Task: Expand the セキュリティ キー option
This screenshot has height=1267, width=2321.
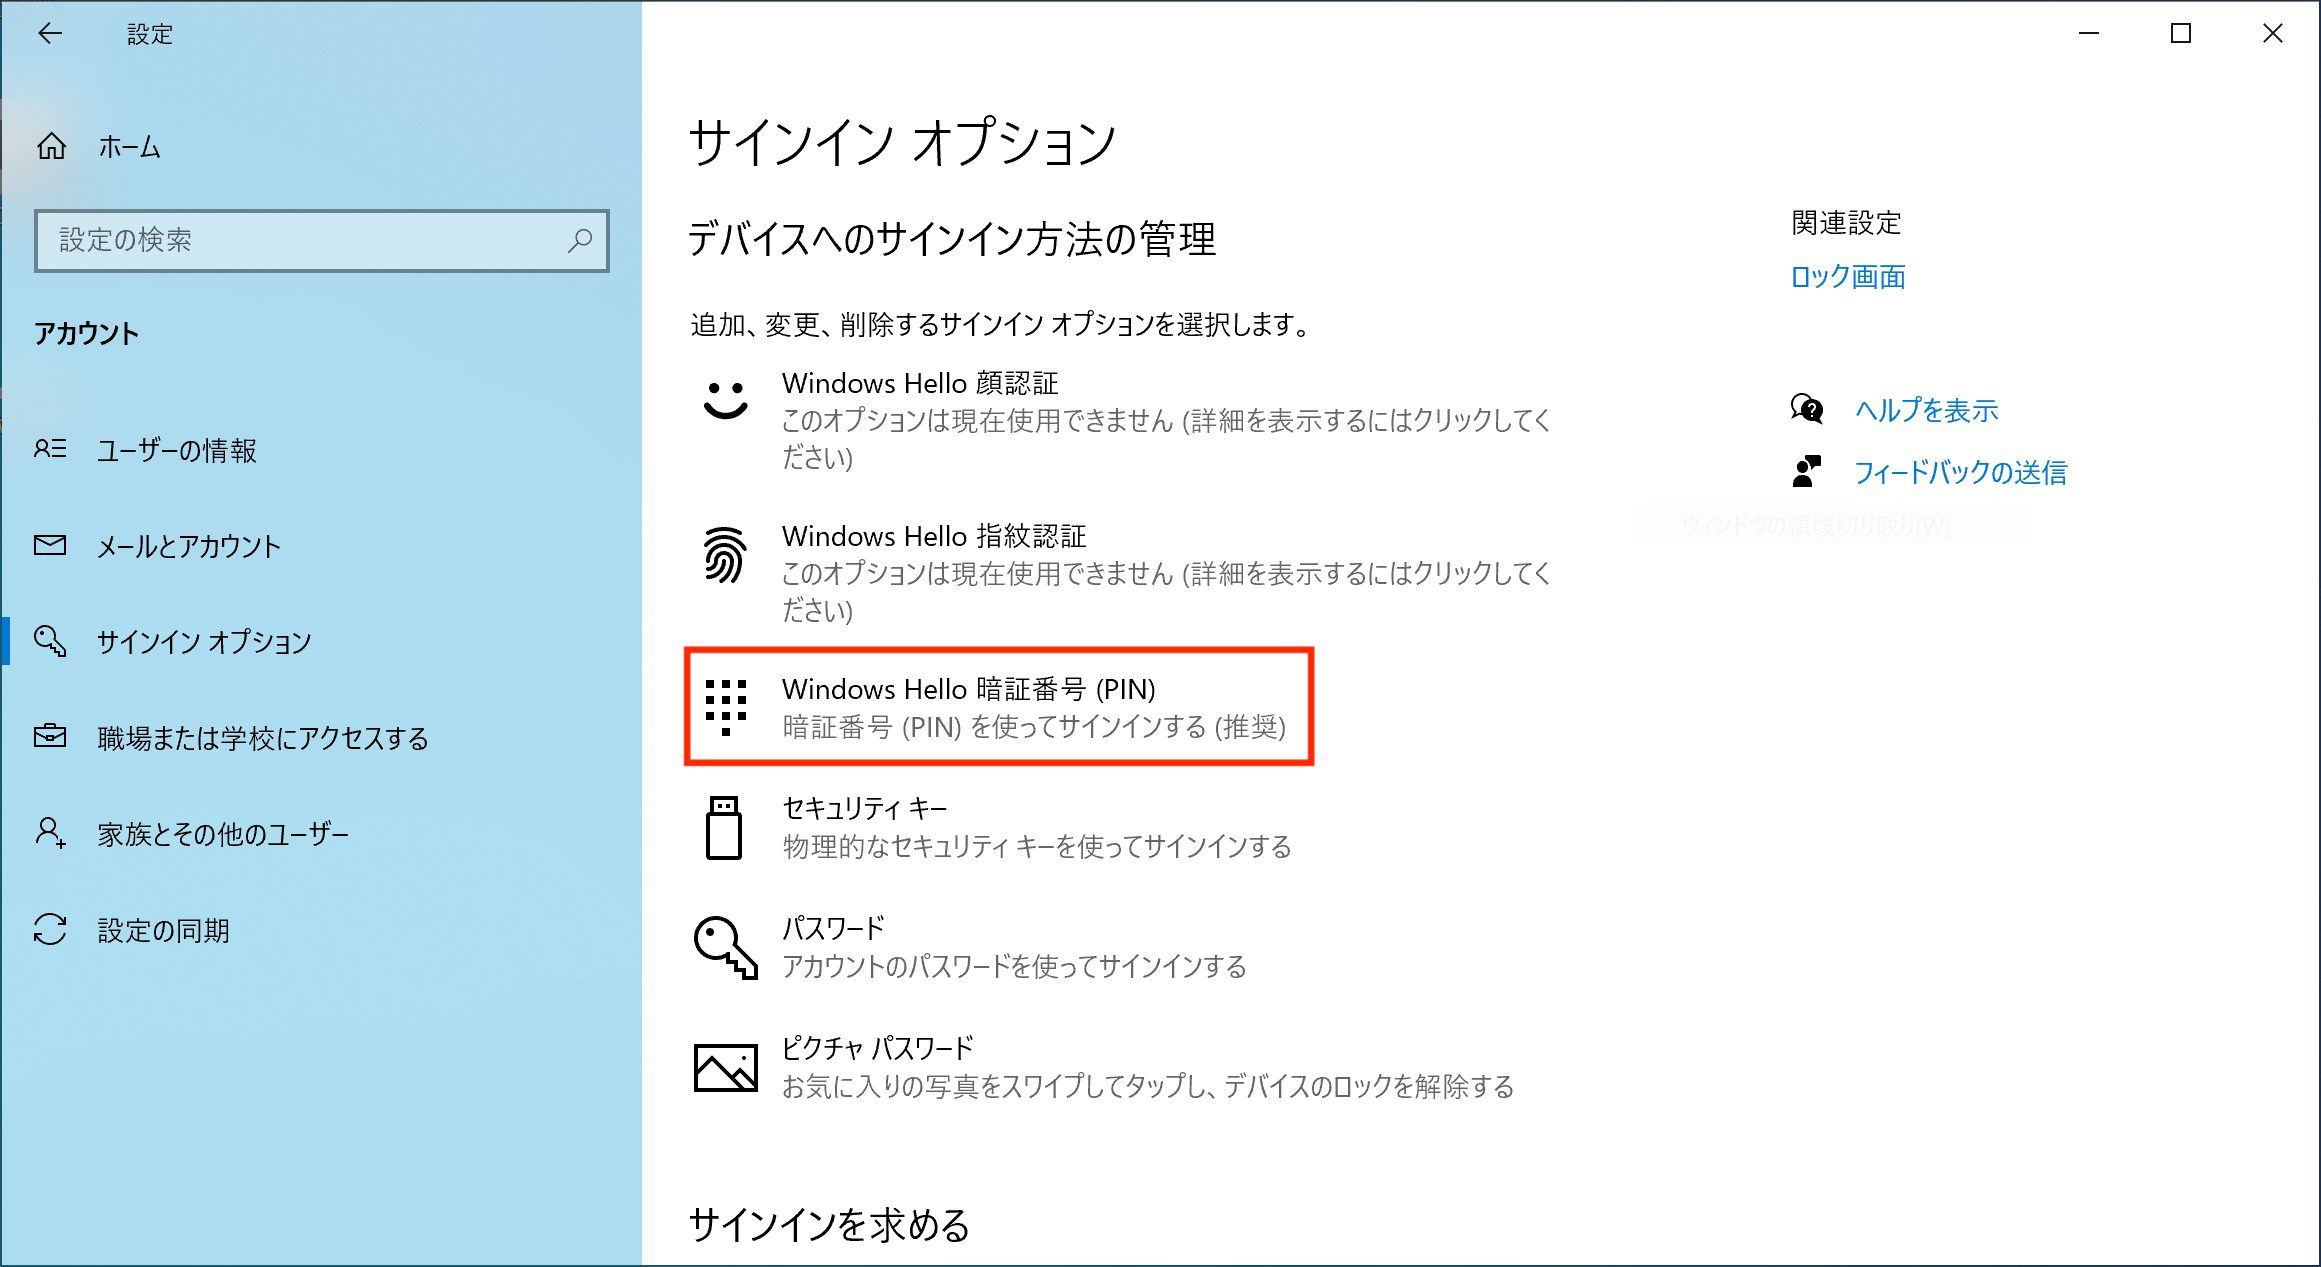Action: pos(1125,827)
